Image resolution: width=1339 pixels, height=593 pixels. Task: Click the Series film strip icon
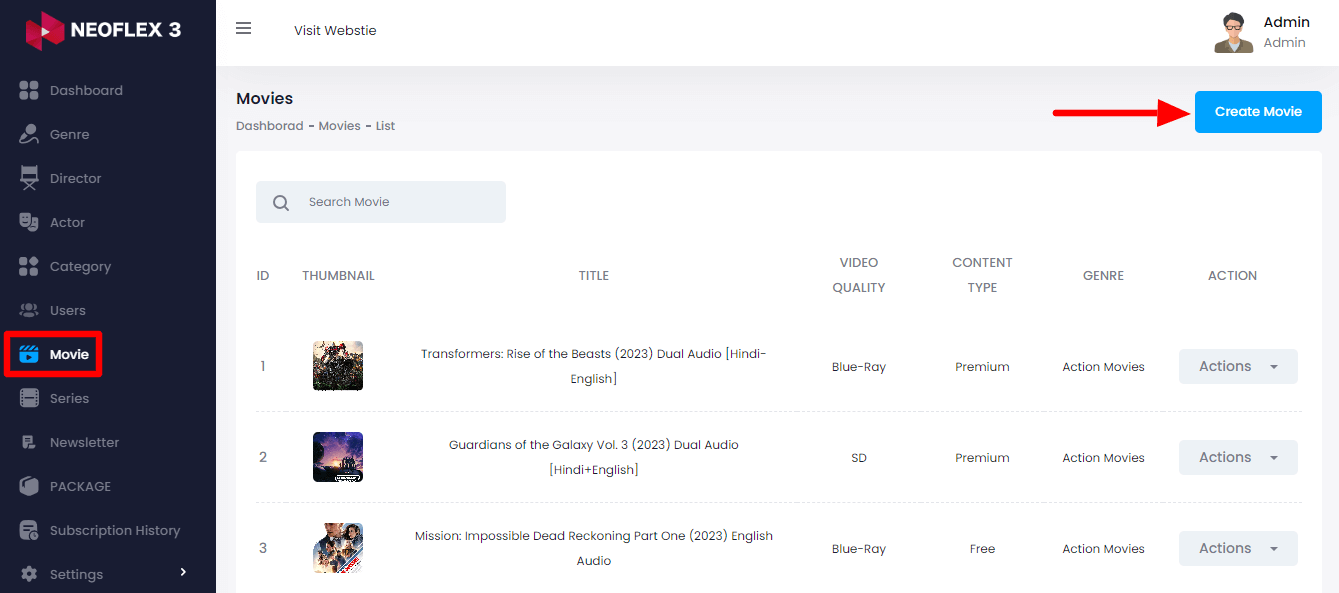click(x=29, y=398)
